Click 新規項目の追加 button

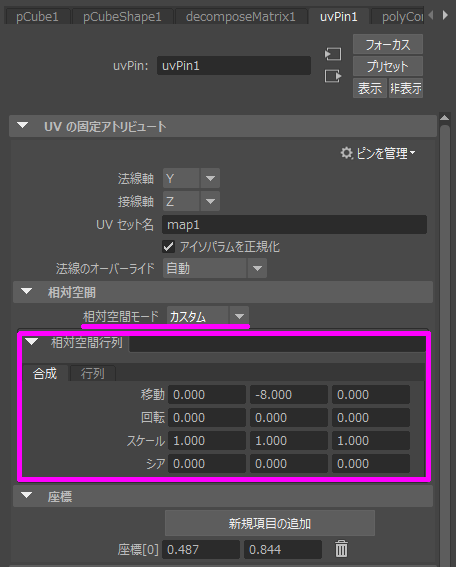click(x=270, y=523)
